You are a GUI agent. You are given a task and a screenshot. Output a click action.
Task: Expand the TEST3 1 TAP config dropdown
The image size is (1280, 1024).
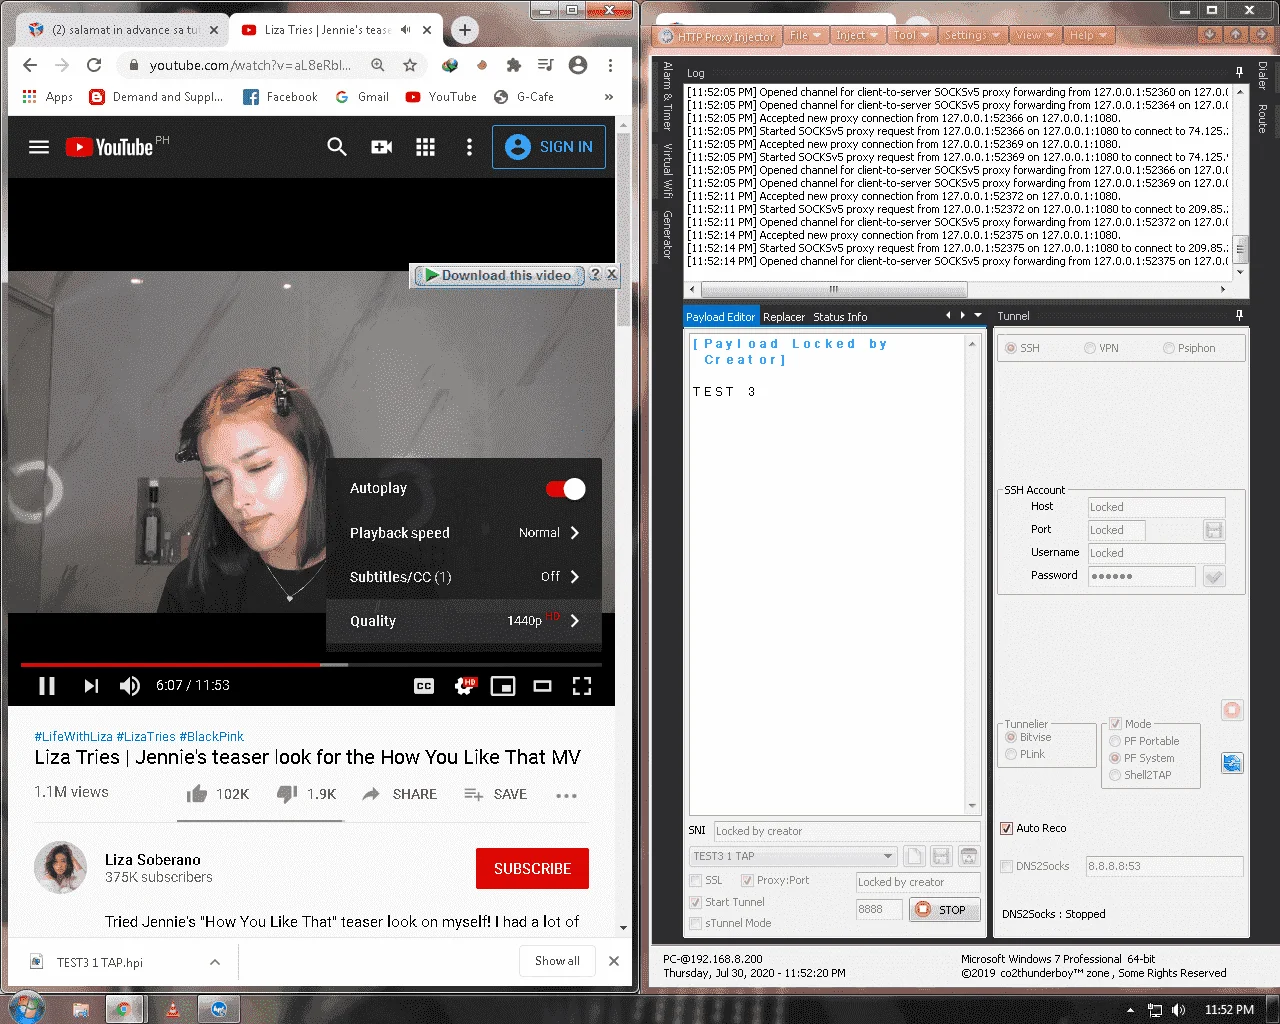(888, 856)
